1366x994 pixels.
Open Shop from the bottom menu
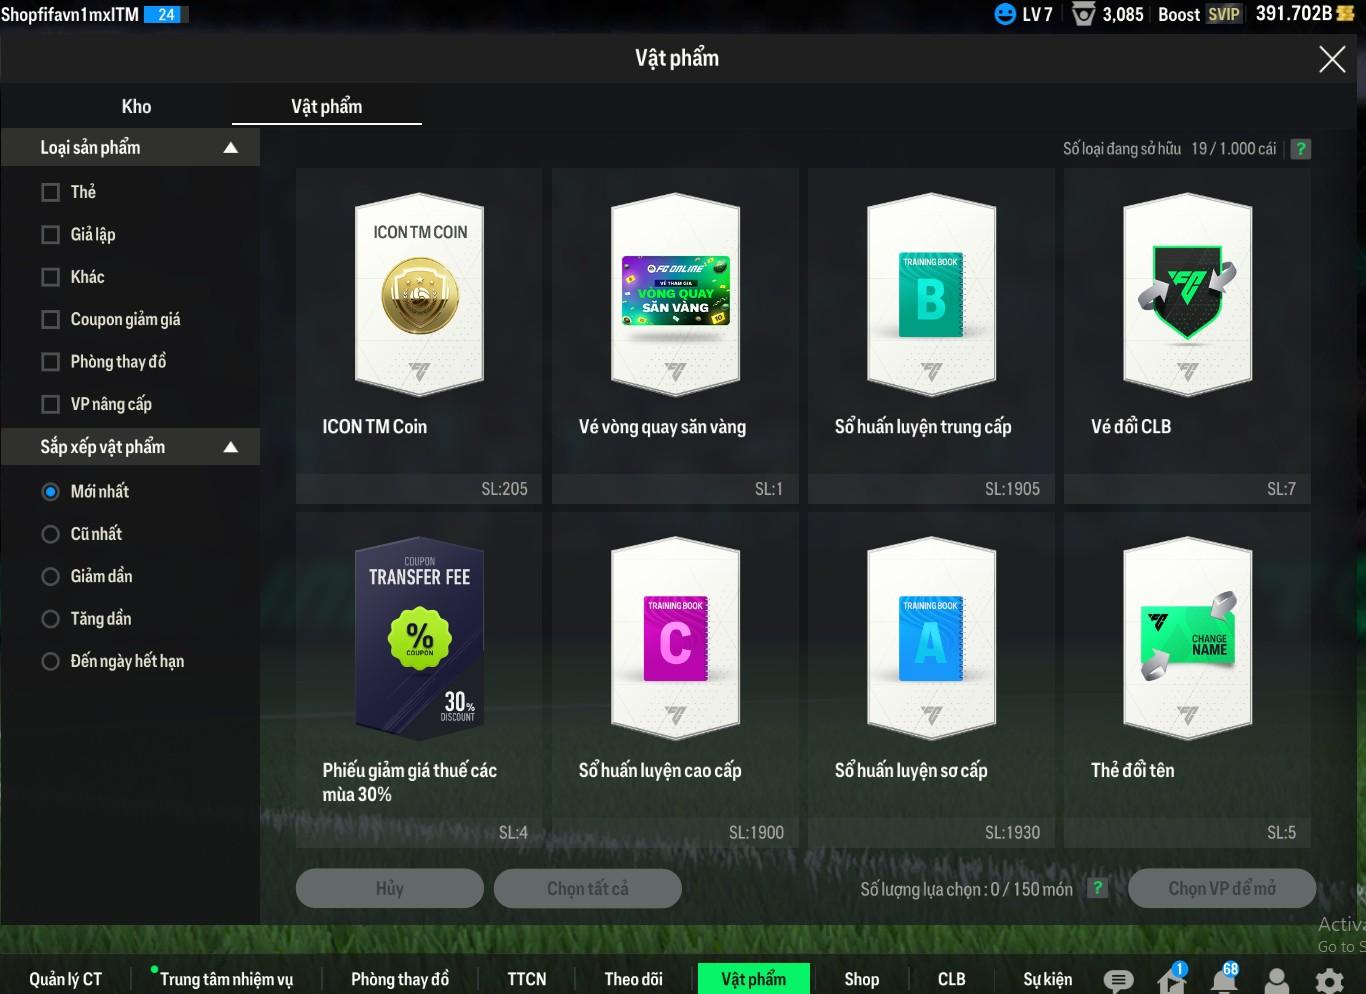pos(861,979)
